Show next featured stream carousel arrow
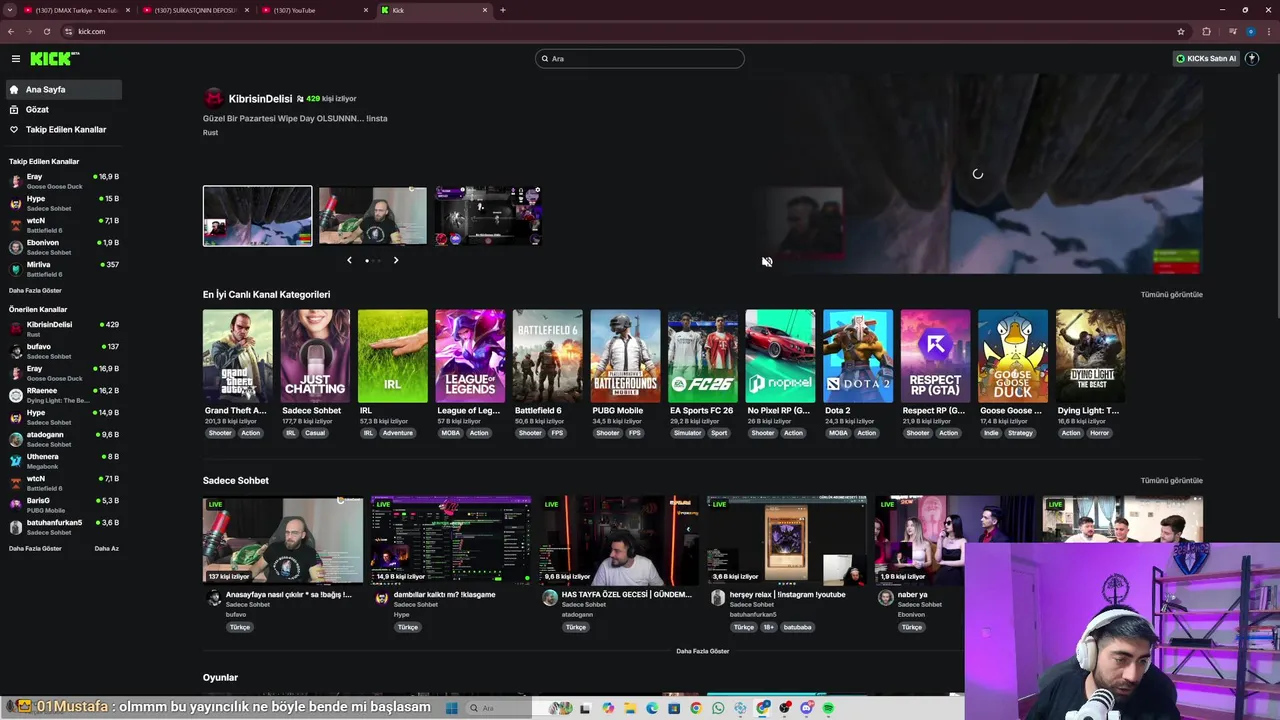Viewport: 1280px width, 720px height. tap(396, 260)
